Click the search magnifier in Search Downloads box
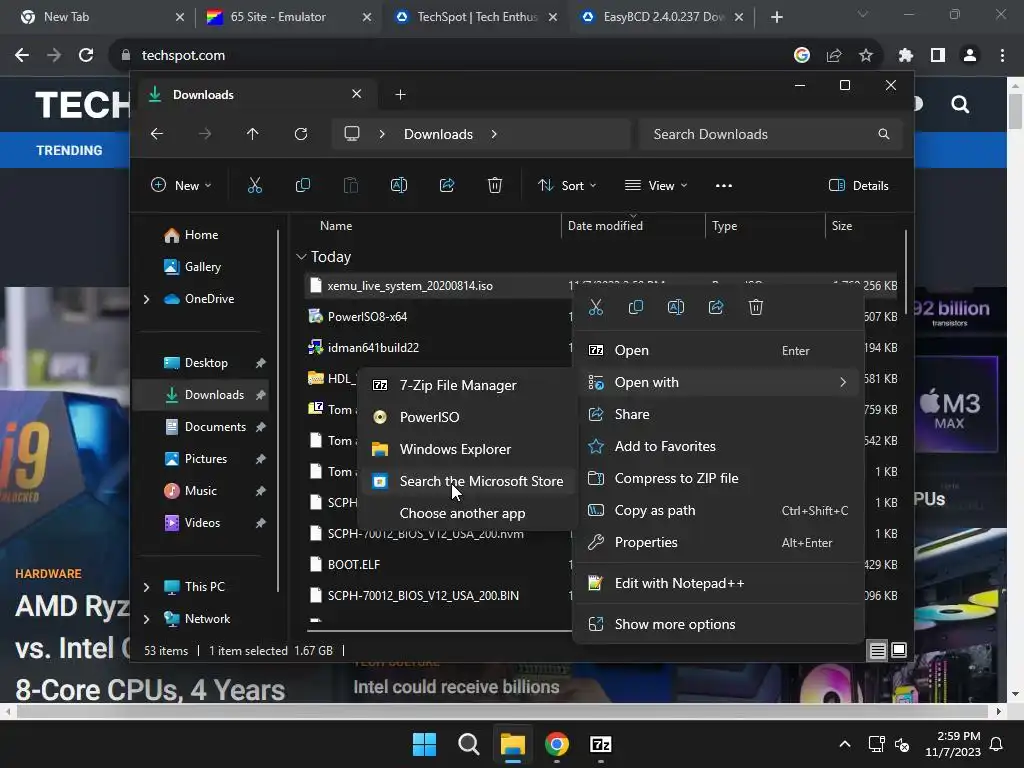The height and width of the screenshot is (768, 1024). point(884,134)
